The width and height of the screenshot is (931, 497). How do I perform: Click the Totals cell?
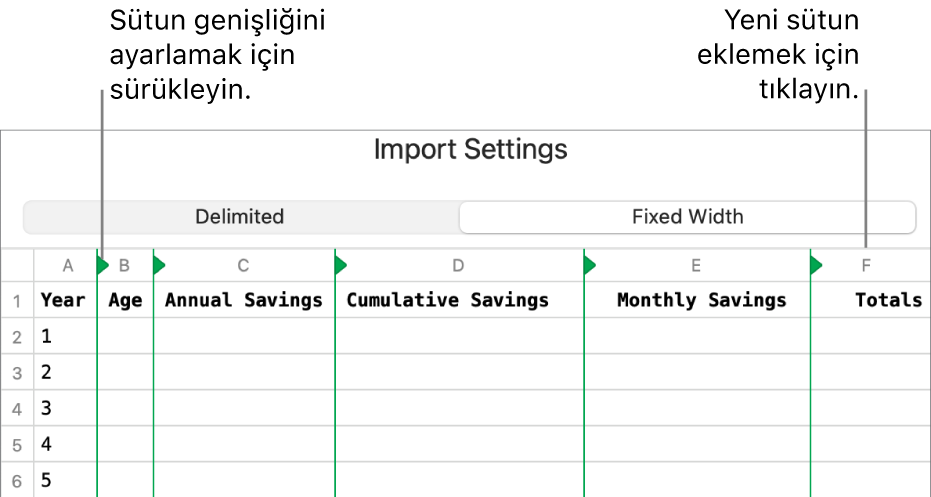pyautogui.click(x=888, y=300)
